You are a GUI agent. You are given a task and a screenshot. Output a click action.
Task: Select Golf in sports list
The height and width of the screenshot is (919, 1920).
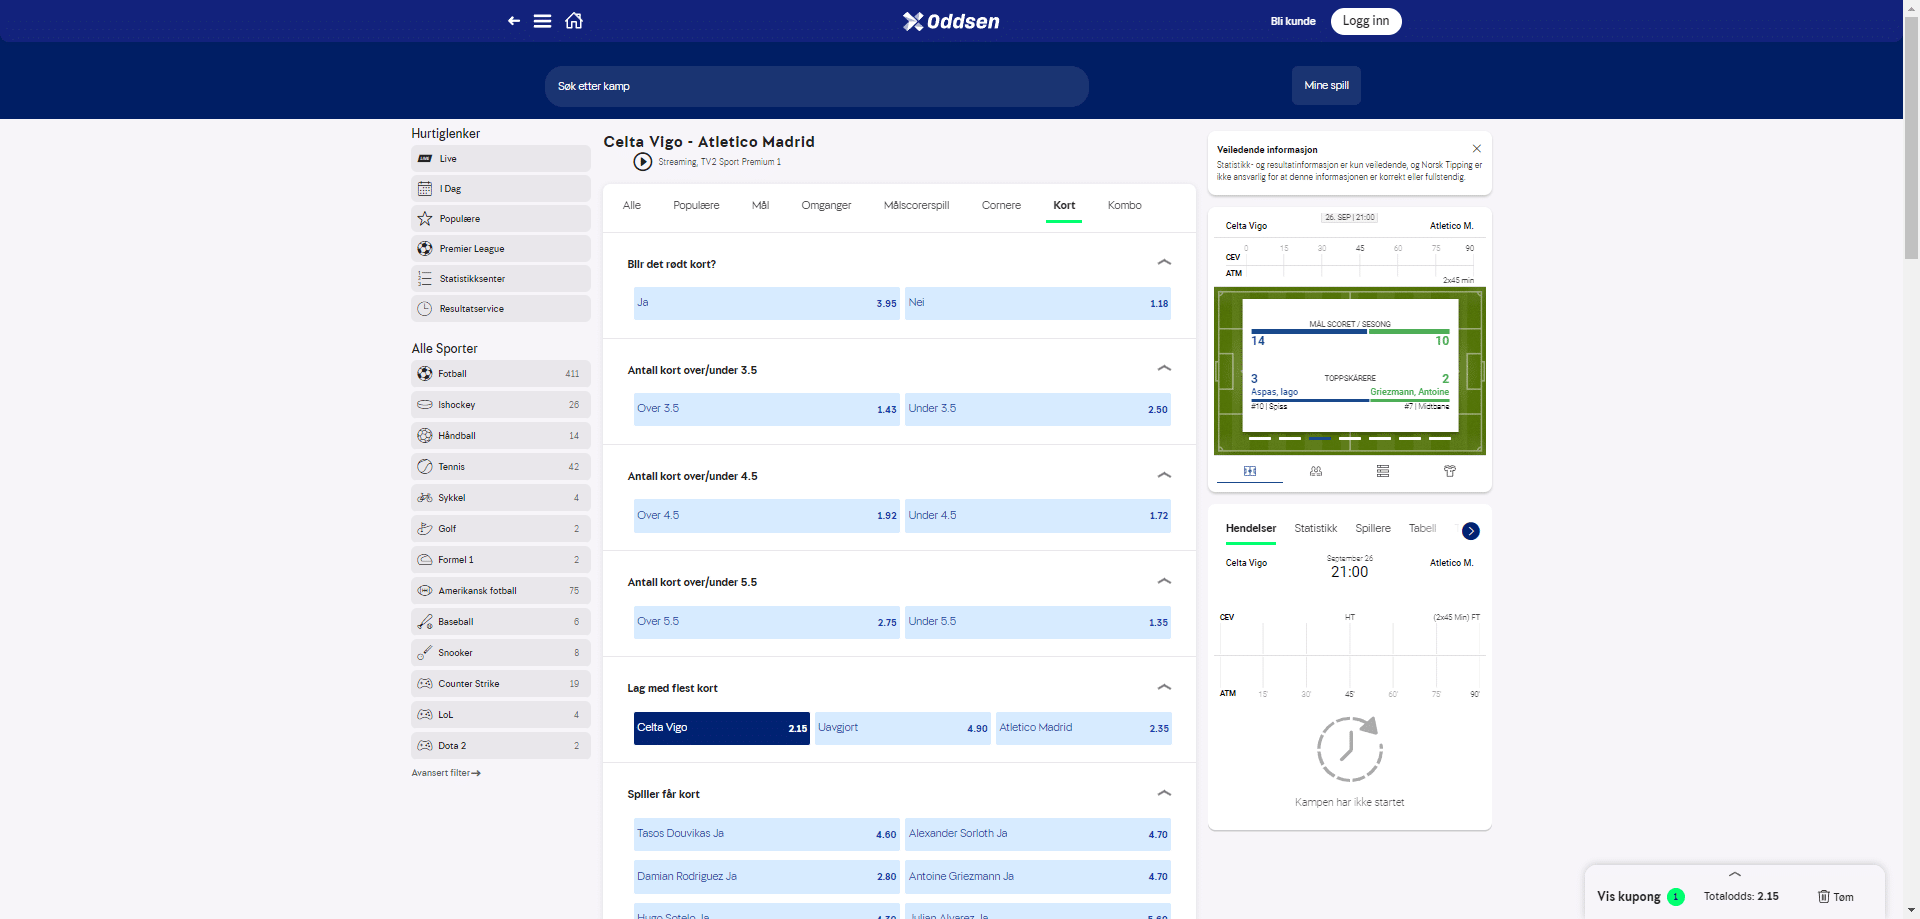(x=501, y=529)
